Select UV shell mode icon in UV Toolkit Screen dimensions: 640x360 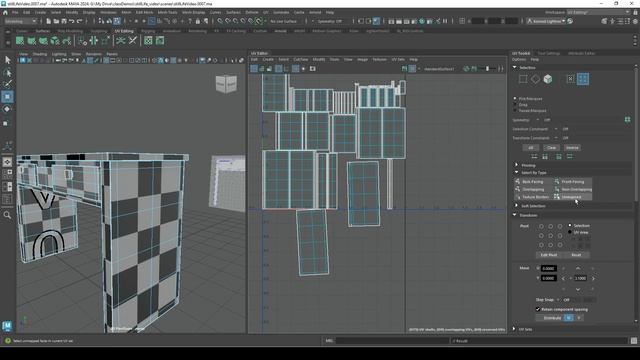583,79
